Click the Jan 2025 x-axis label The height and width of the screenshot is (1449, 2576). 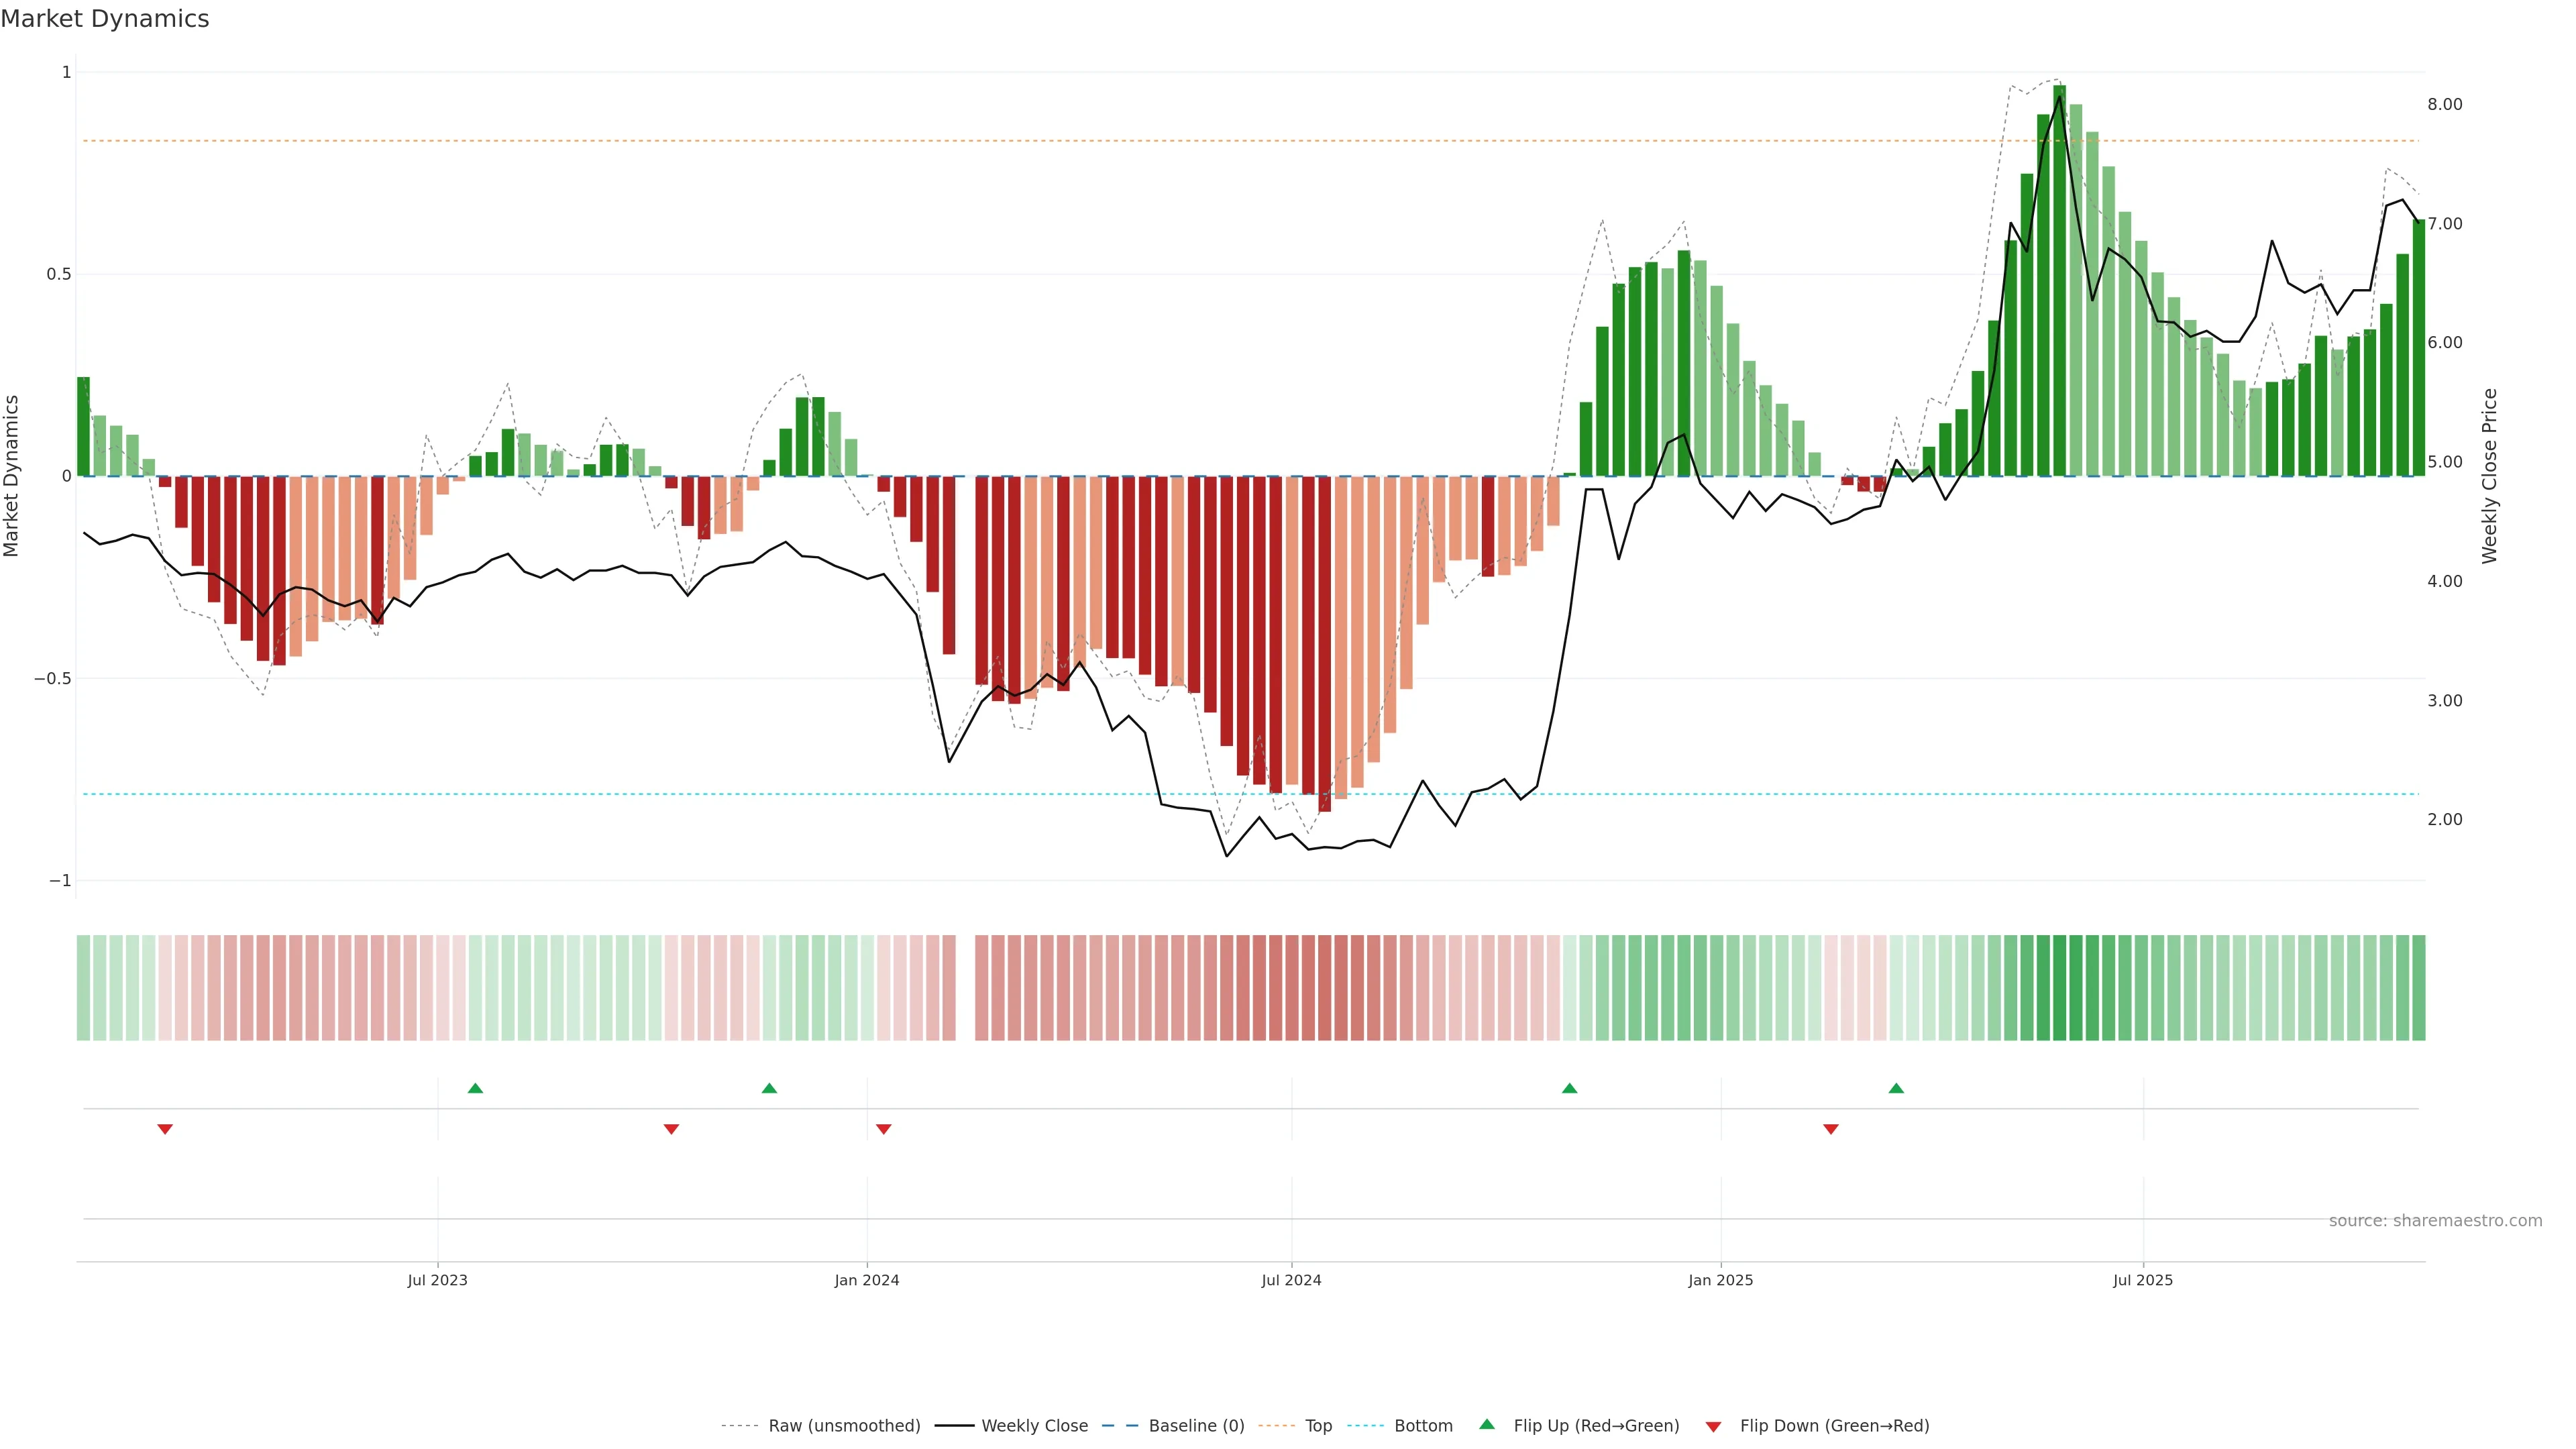pyautogui.click(x=1720, y=1280)
